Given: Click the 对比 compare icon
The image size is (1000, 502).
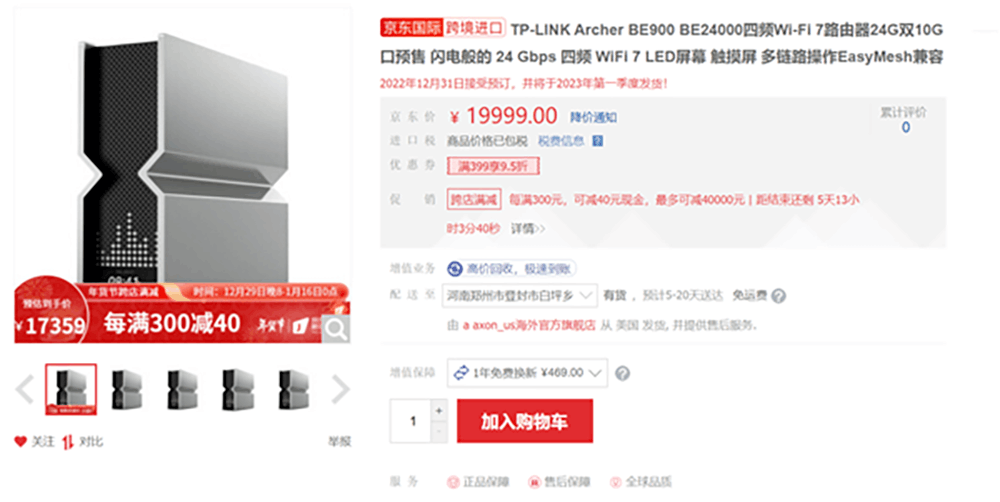Looking at the screenshot, I should (x=68, y=441).
